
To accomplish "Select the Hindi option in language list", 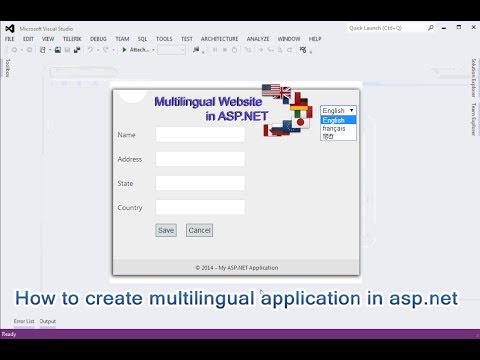I will pos(338,136).
